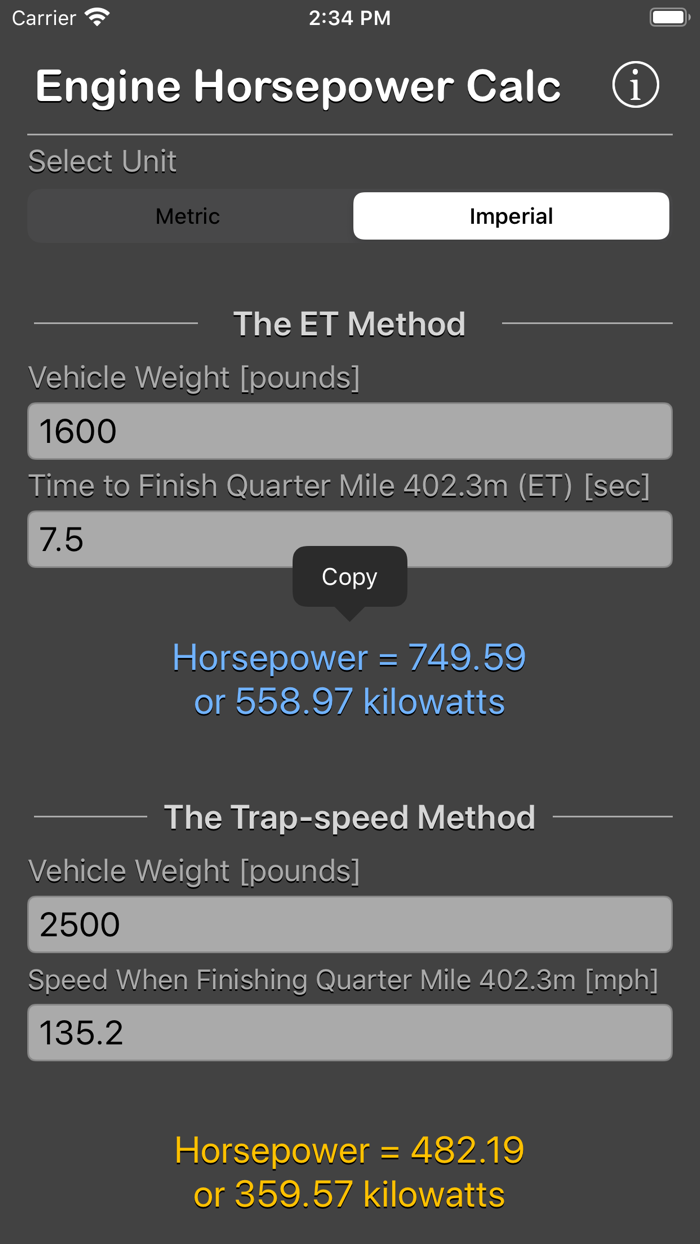Tap the ET Method section heading

click(x=350, y=324)
